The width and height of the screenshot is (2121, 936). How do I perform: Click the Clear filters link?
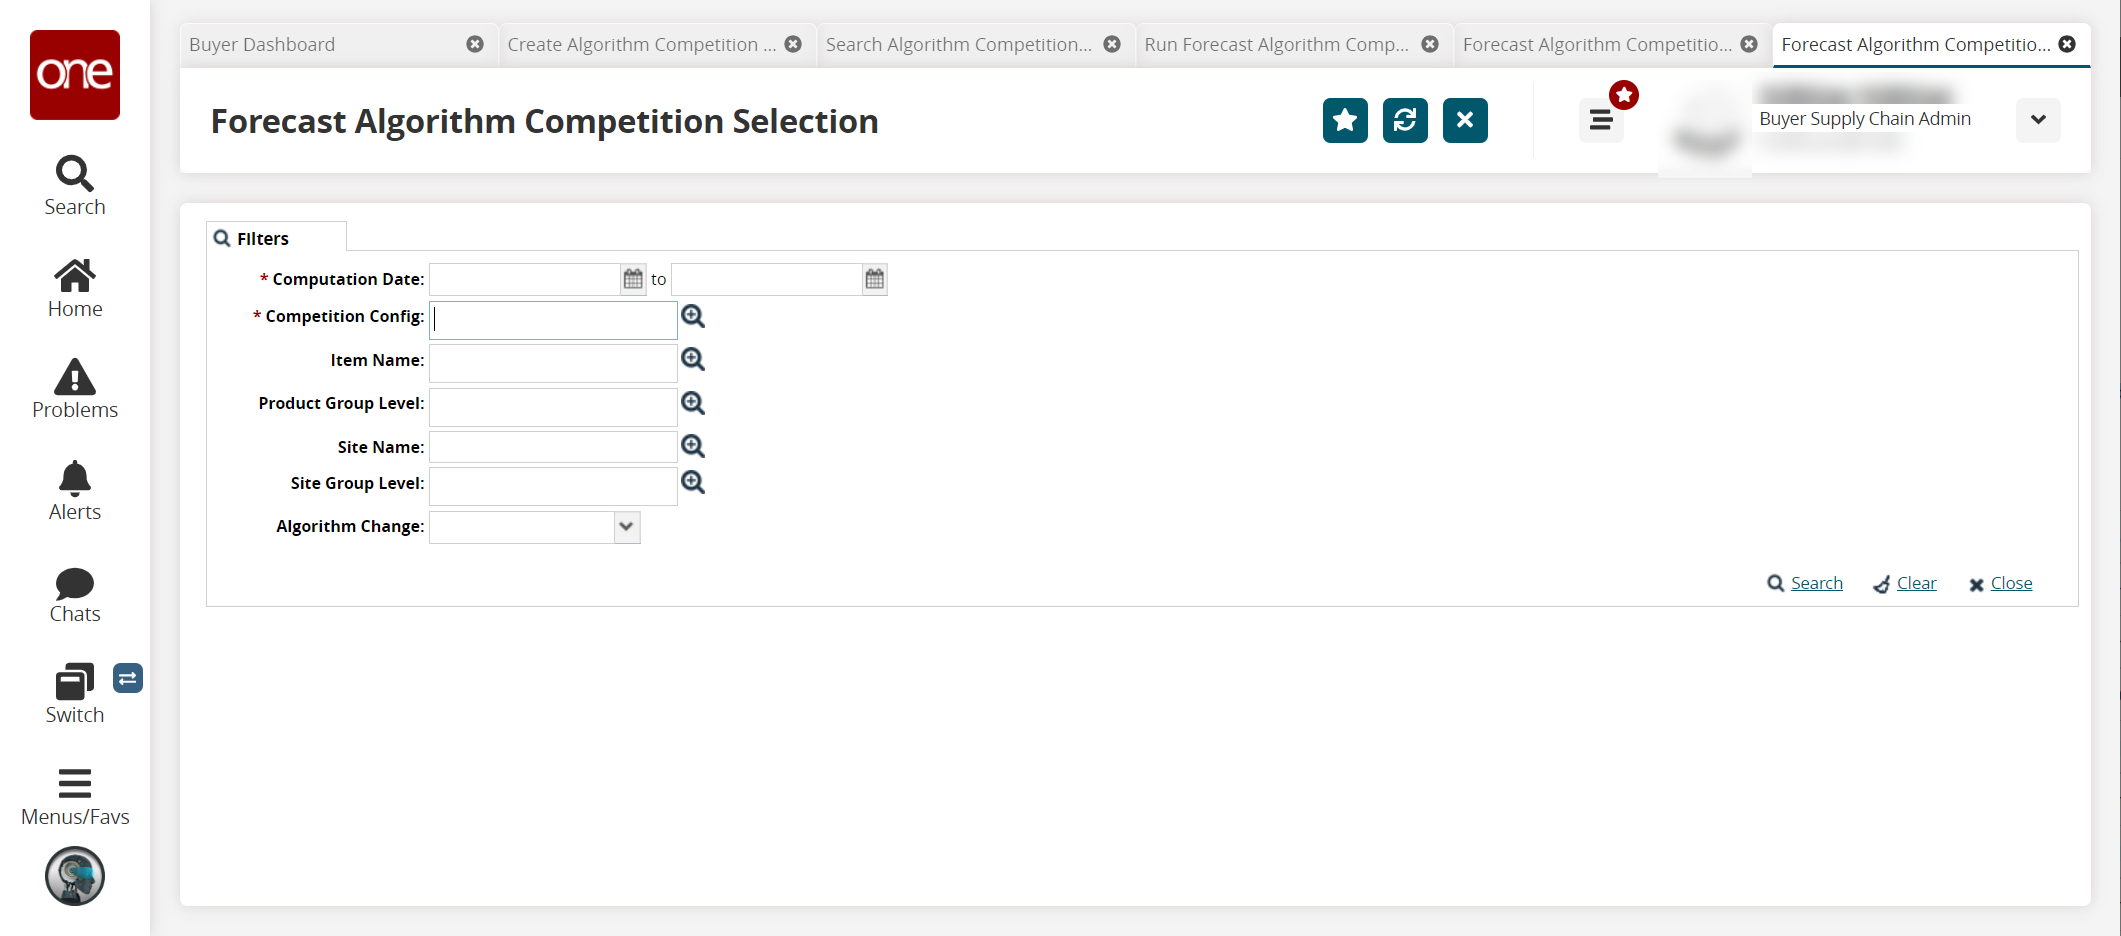(x=1916, y=583)
